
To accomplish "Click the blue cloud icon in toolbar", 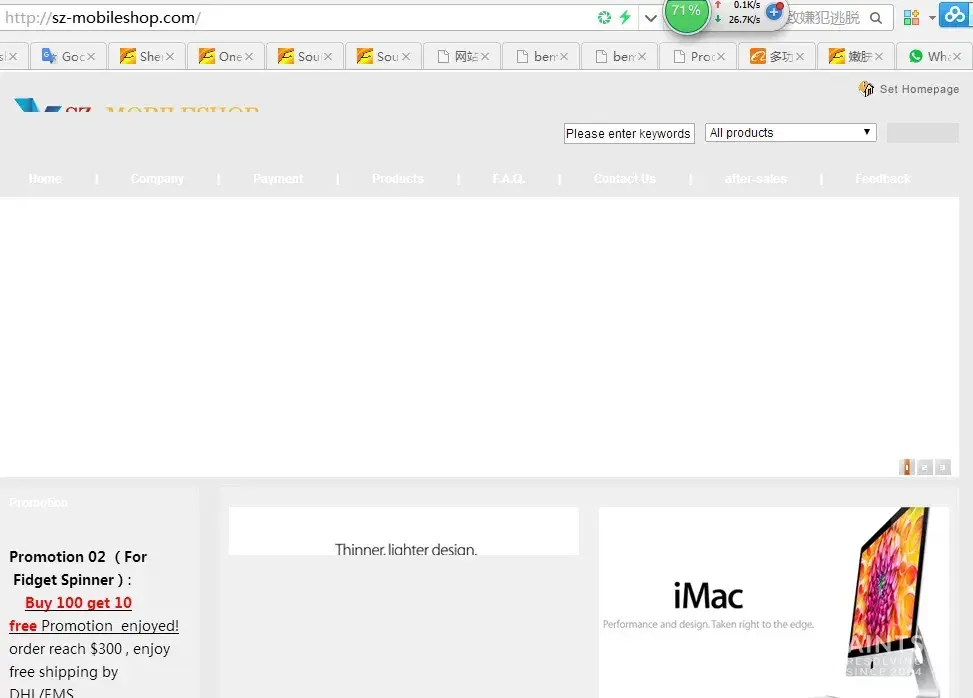I will [x=957, y=18].
